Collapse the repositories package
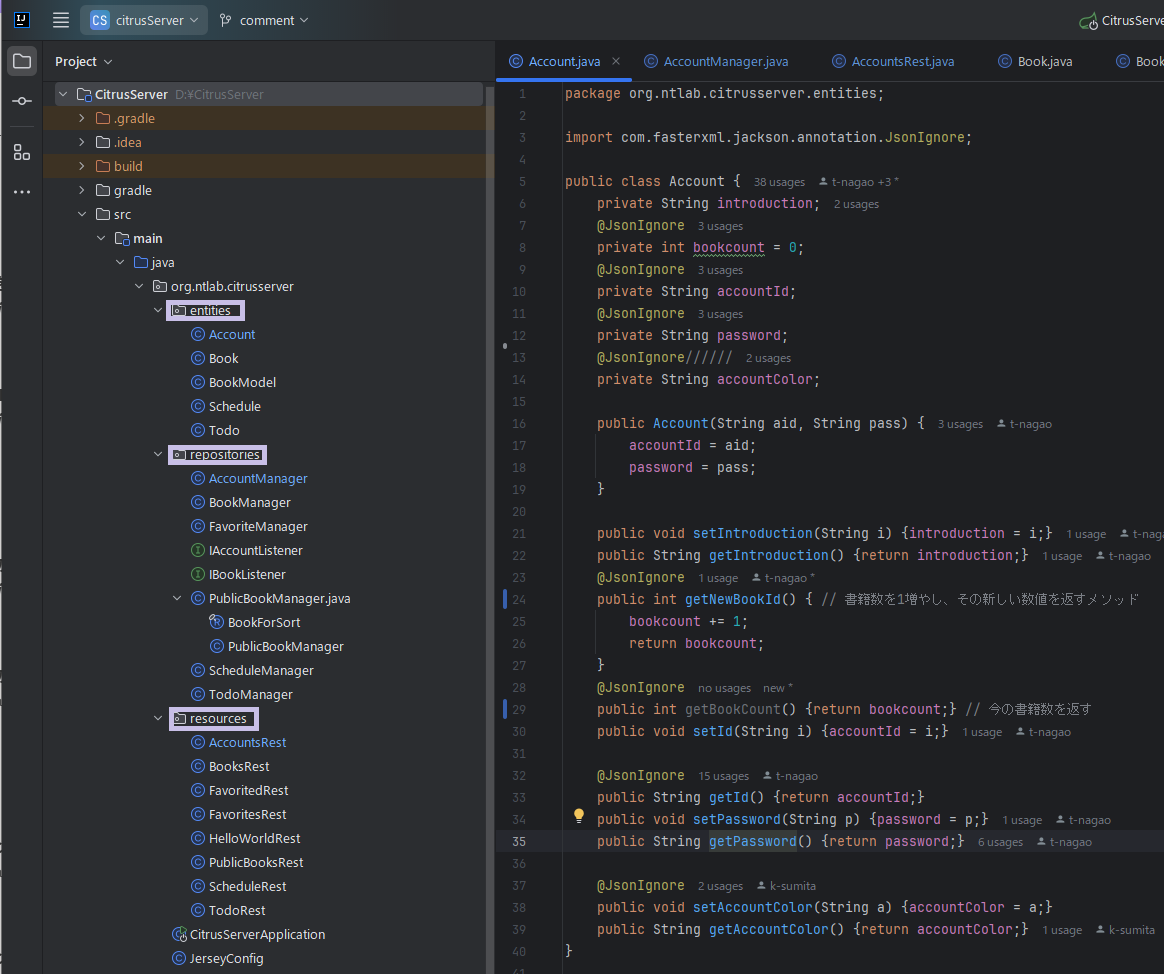This screenshot has height=974, width=1164. [x=157, y=454]
